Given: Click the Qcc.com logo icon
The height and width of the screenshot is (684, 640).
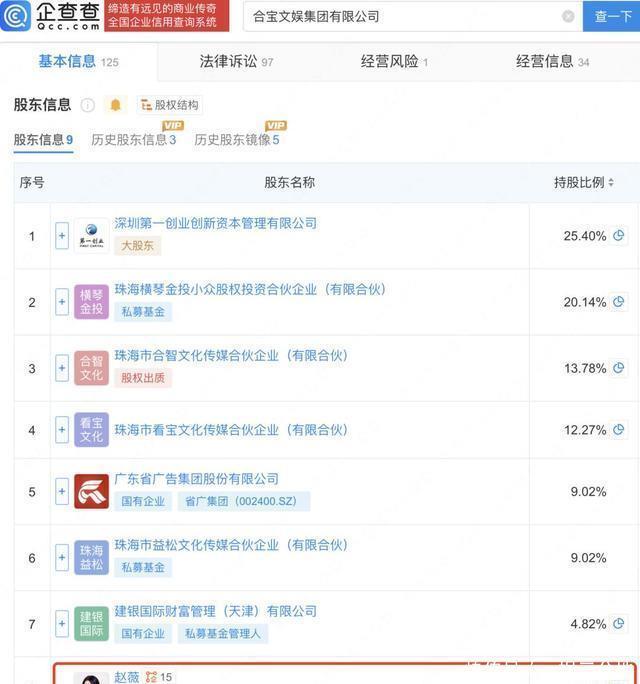Looking at the screenshot, I should click(16, 16).
